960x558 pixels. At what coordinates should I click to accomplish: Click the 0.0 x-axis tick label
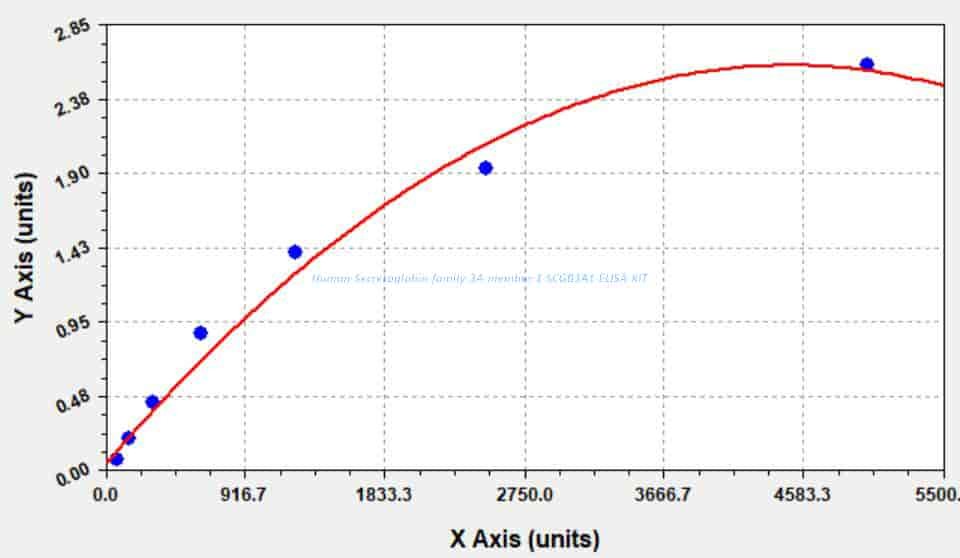pyautogui.click(x=105, y=494)
